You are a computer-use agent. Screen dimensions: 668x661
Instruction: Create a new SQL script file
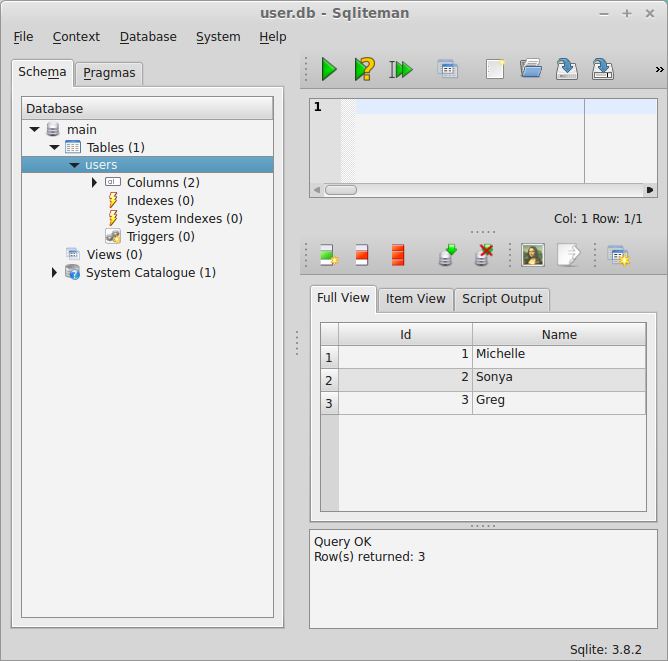tap(495, 69)
